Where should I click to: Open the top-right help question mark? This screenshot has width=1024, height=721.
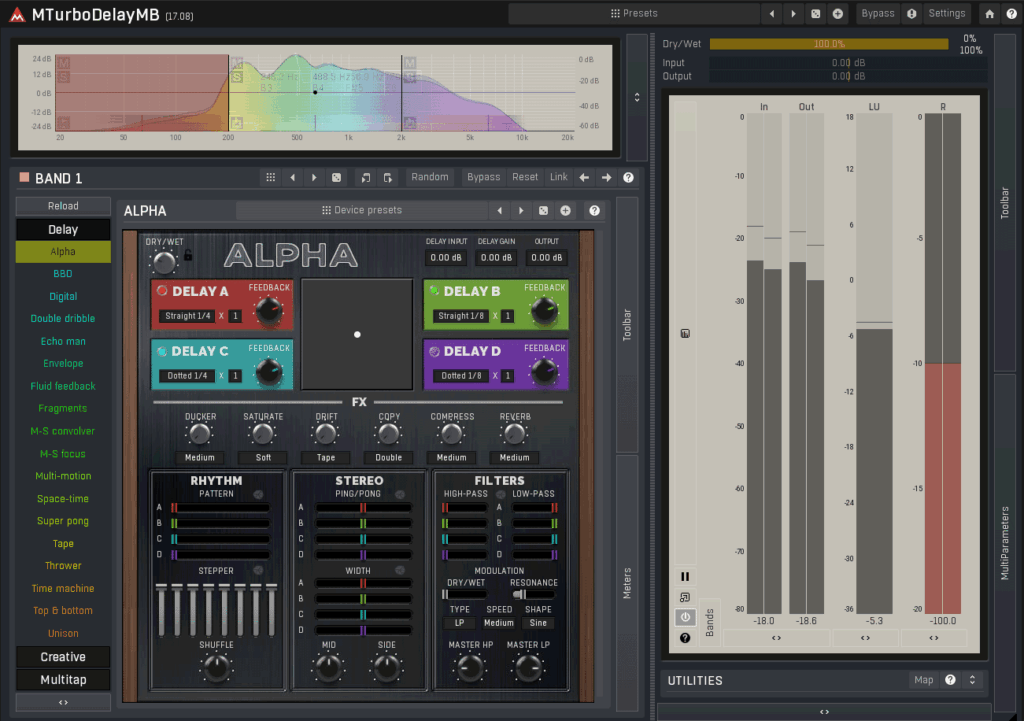[x=1012, y=13]
